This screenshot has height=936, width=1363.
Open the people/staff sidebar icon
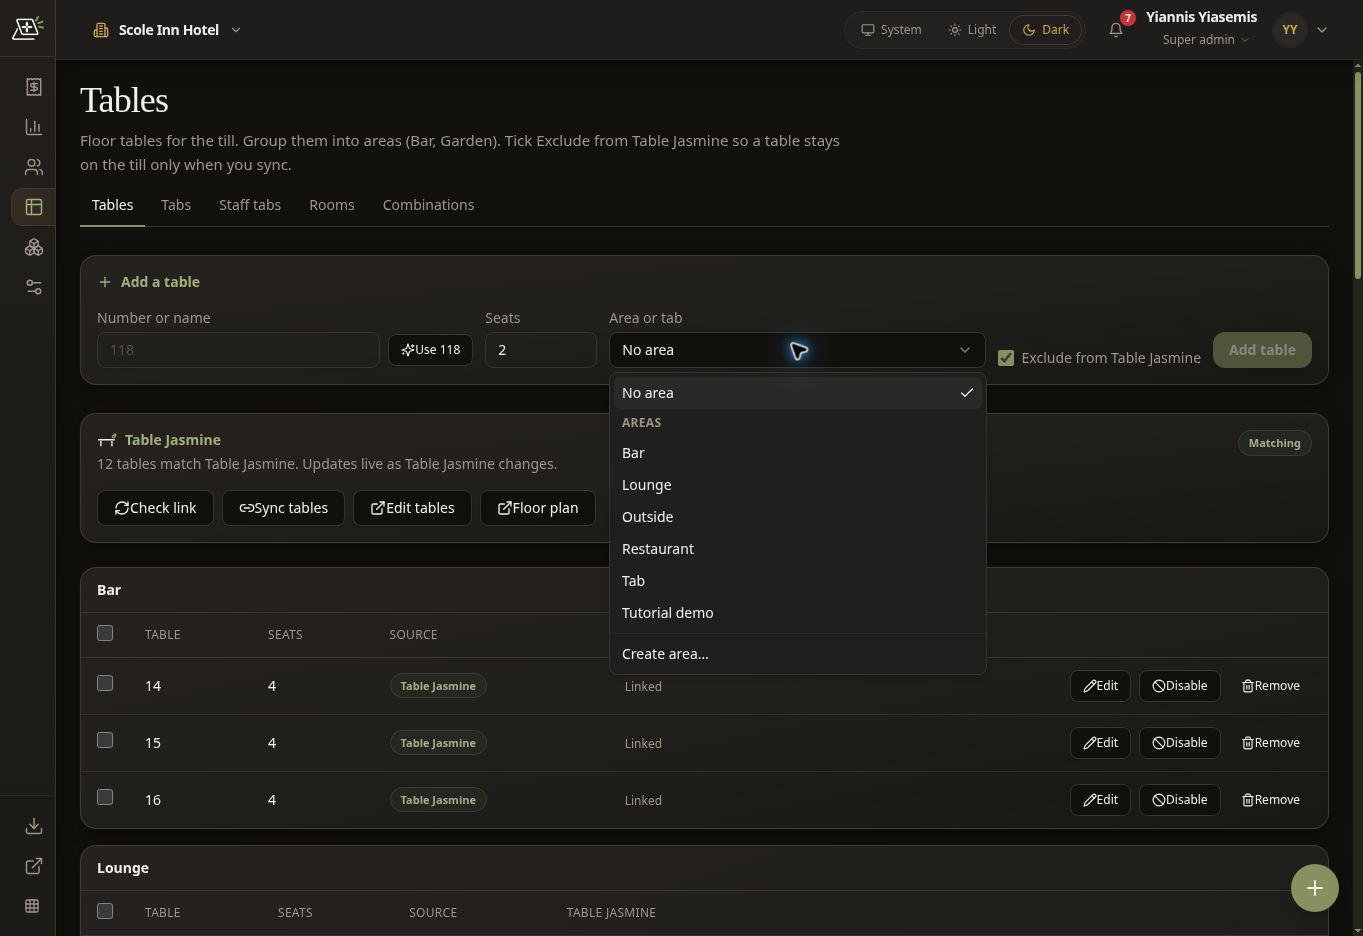tap(33, 167)
